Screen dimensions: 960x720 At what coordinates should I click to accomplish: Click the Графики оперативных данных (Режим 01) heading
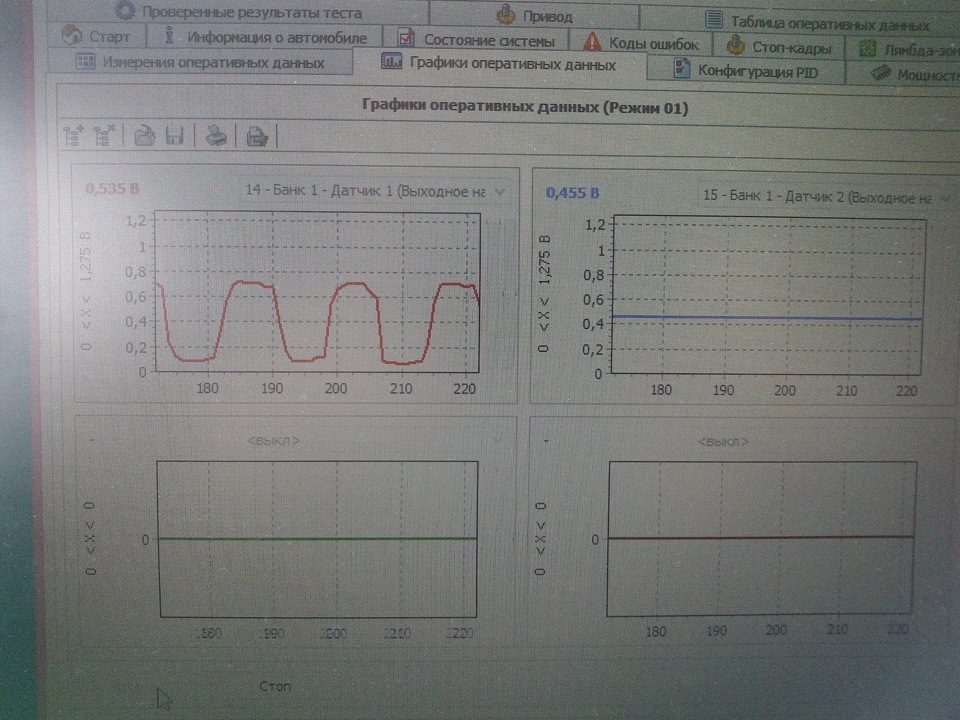point(525,107)
